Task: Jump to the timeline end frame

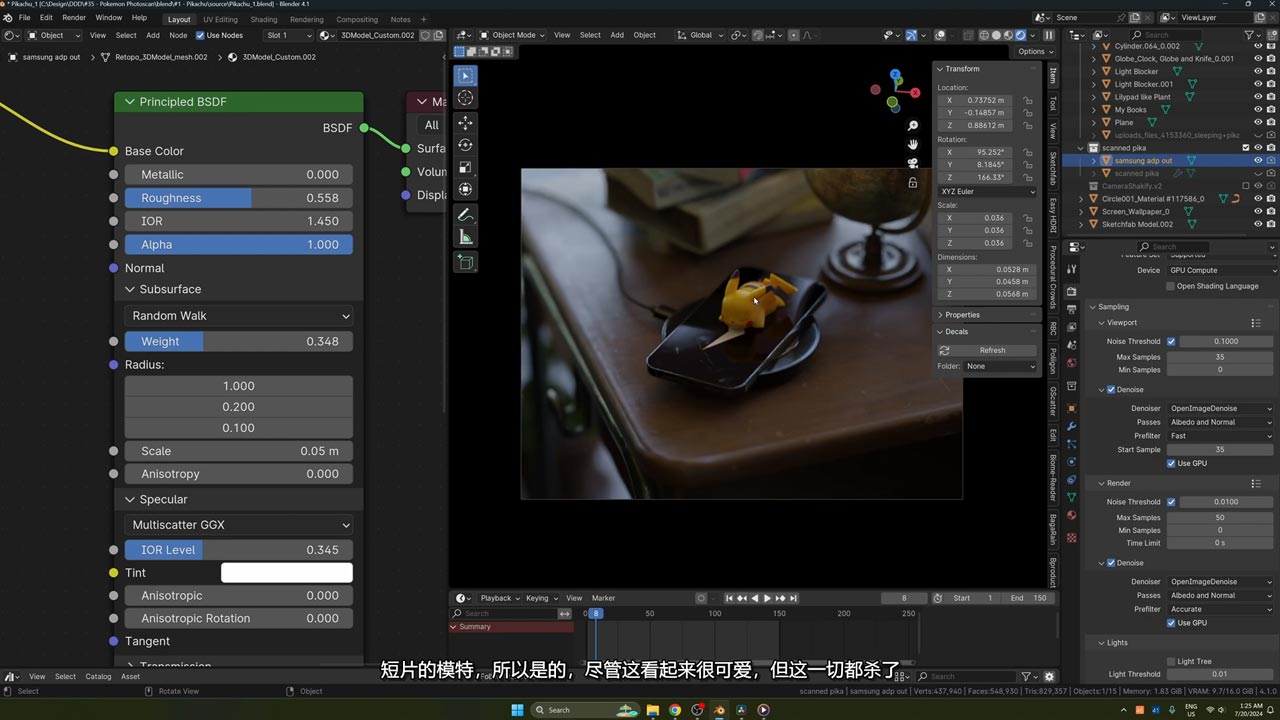Action: [794, 598]
